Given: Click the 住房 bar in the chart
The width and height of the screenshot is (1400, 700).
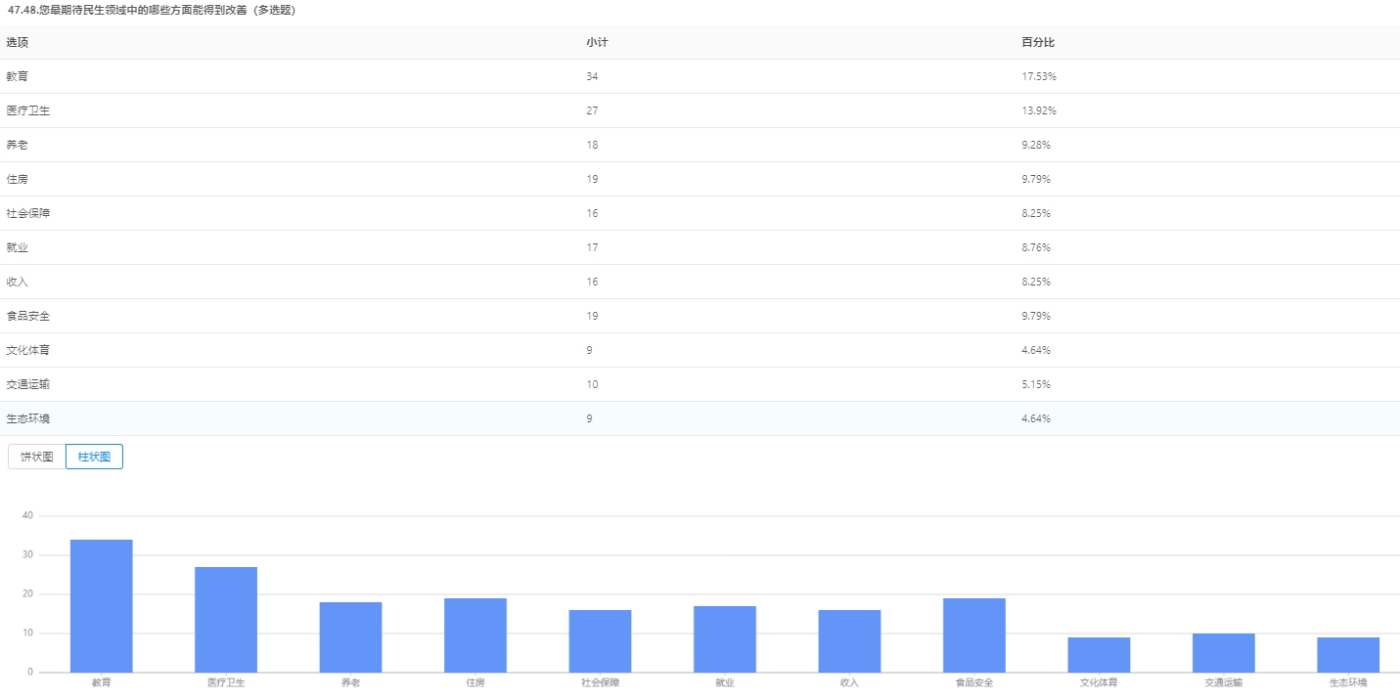Looking at the screenshot, I should (x=475, y=635).
